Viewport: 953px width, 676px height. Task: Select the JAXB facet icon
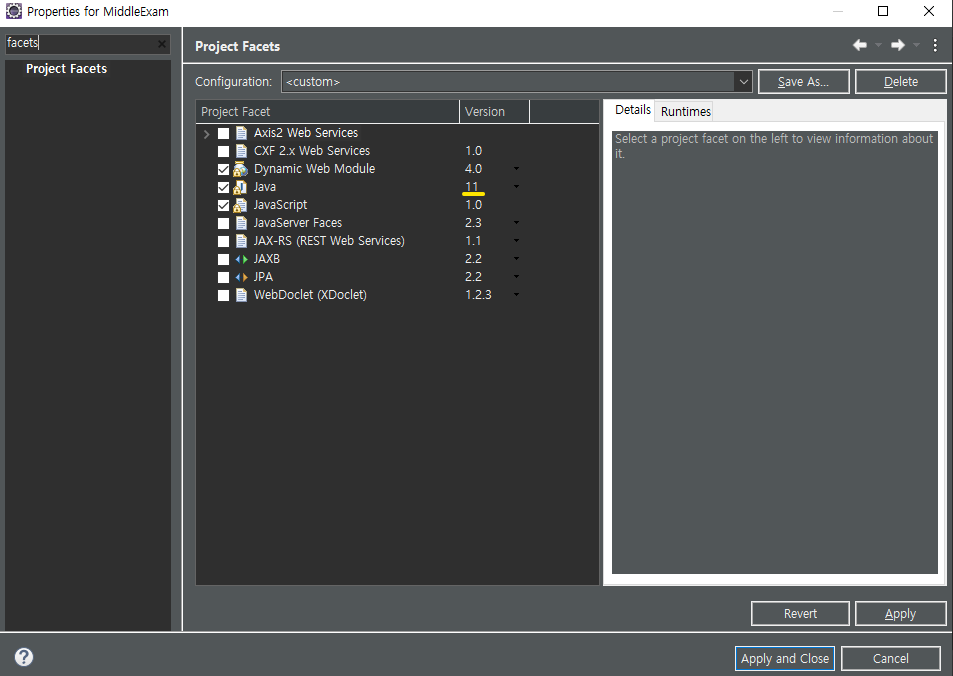tap(240, 258)
